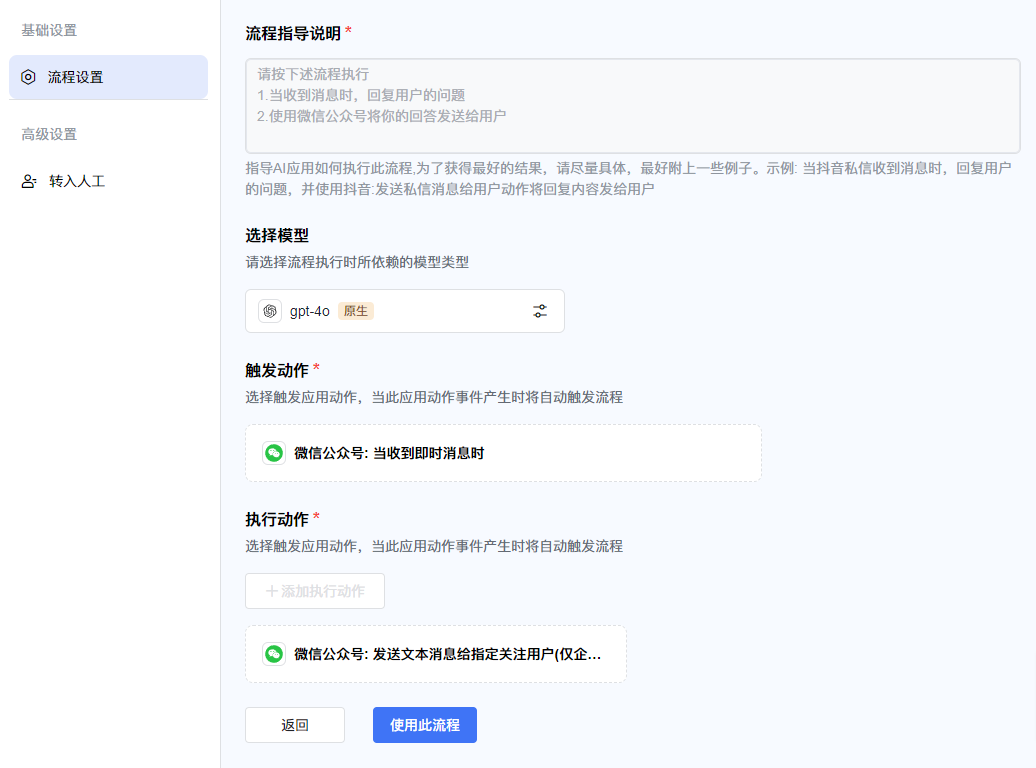
Task: Click the OpenAI logo in model selector
Action: [x=270, y=311]
